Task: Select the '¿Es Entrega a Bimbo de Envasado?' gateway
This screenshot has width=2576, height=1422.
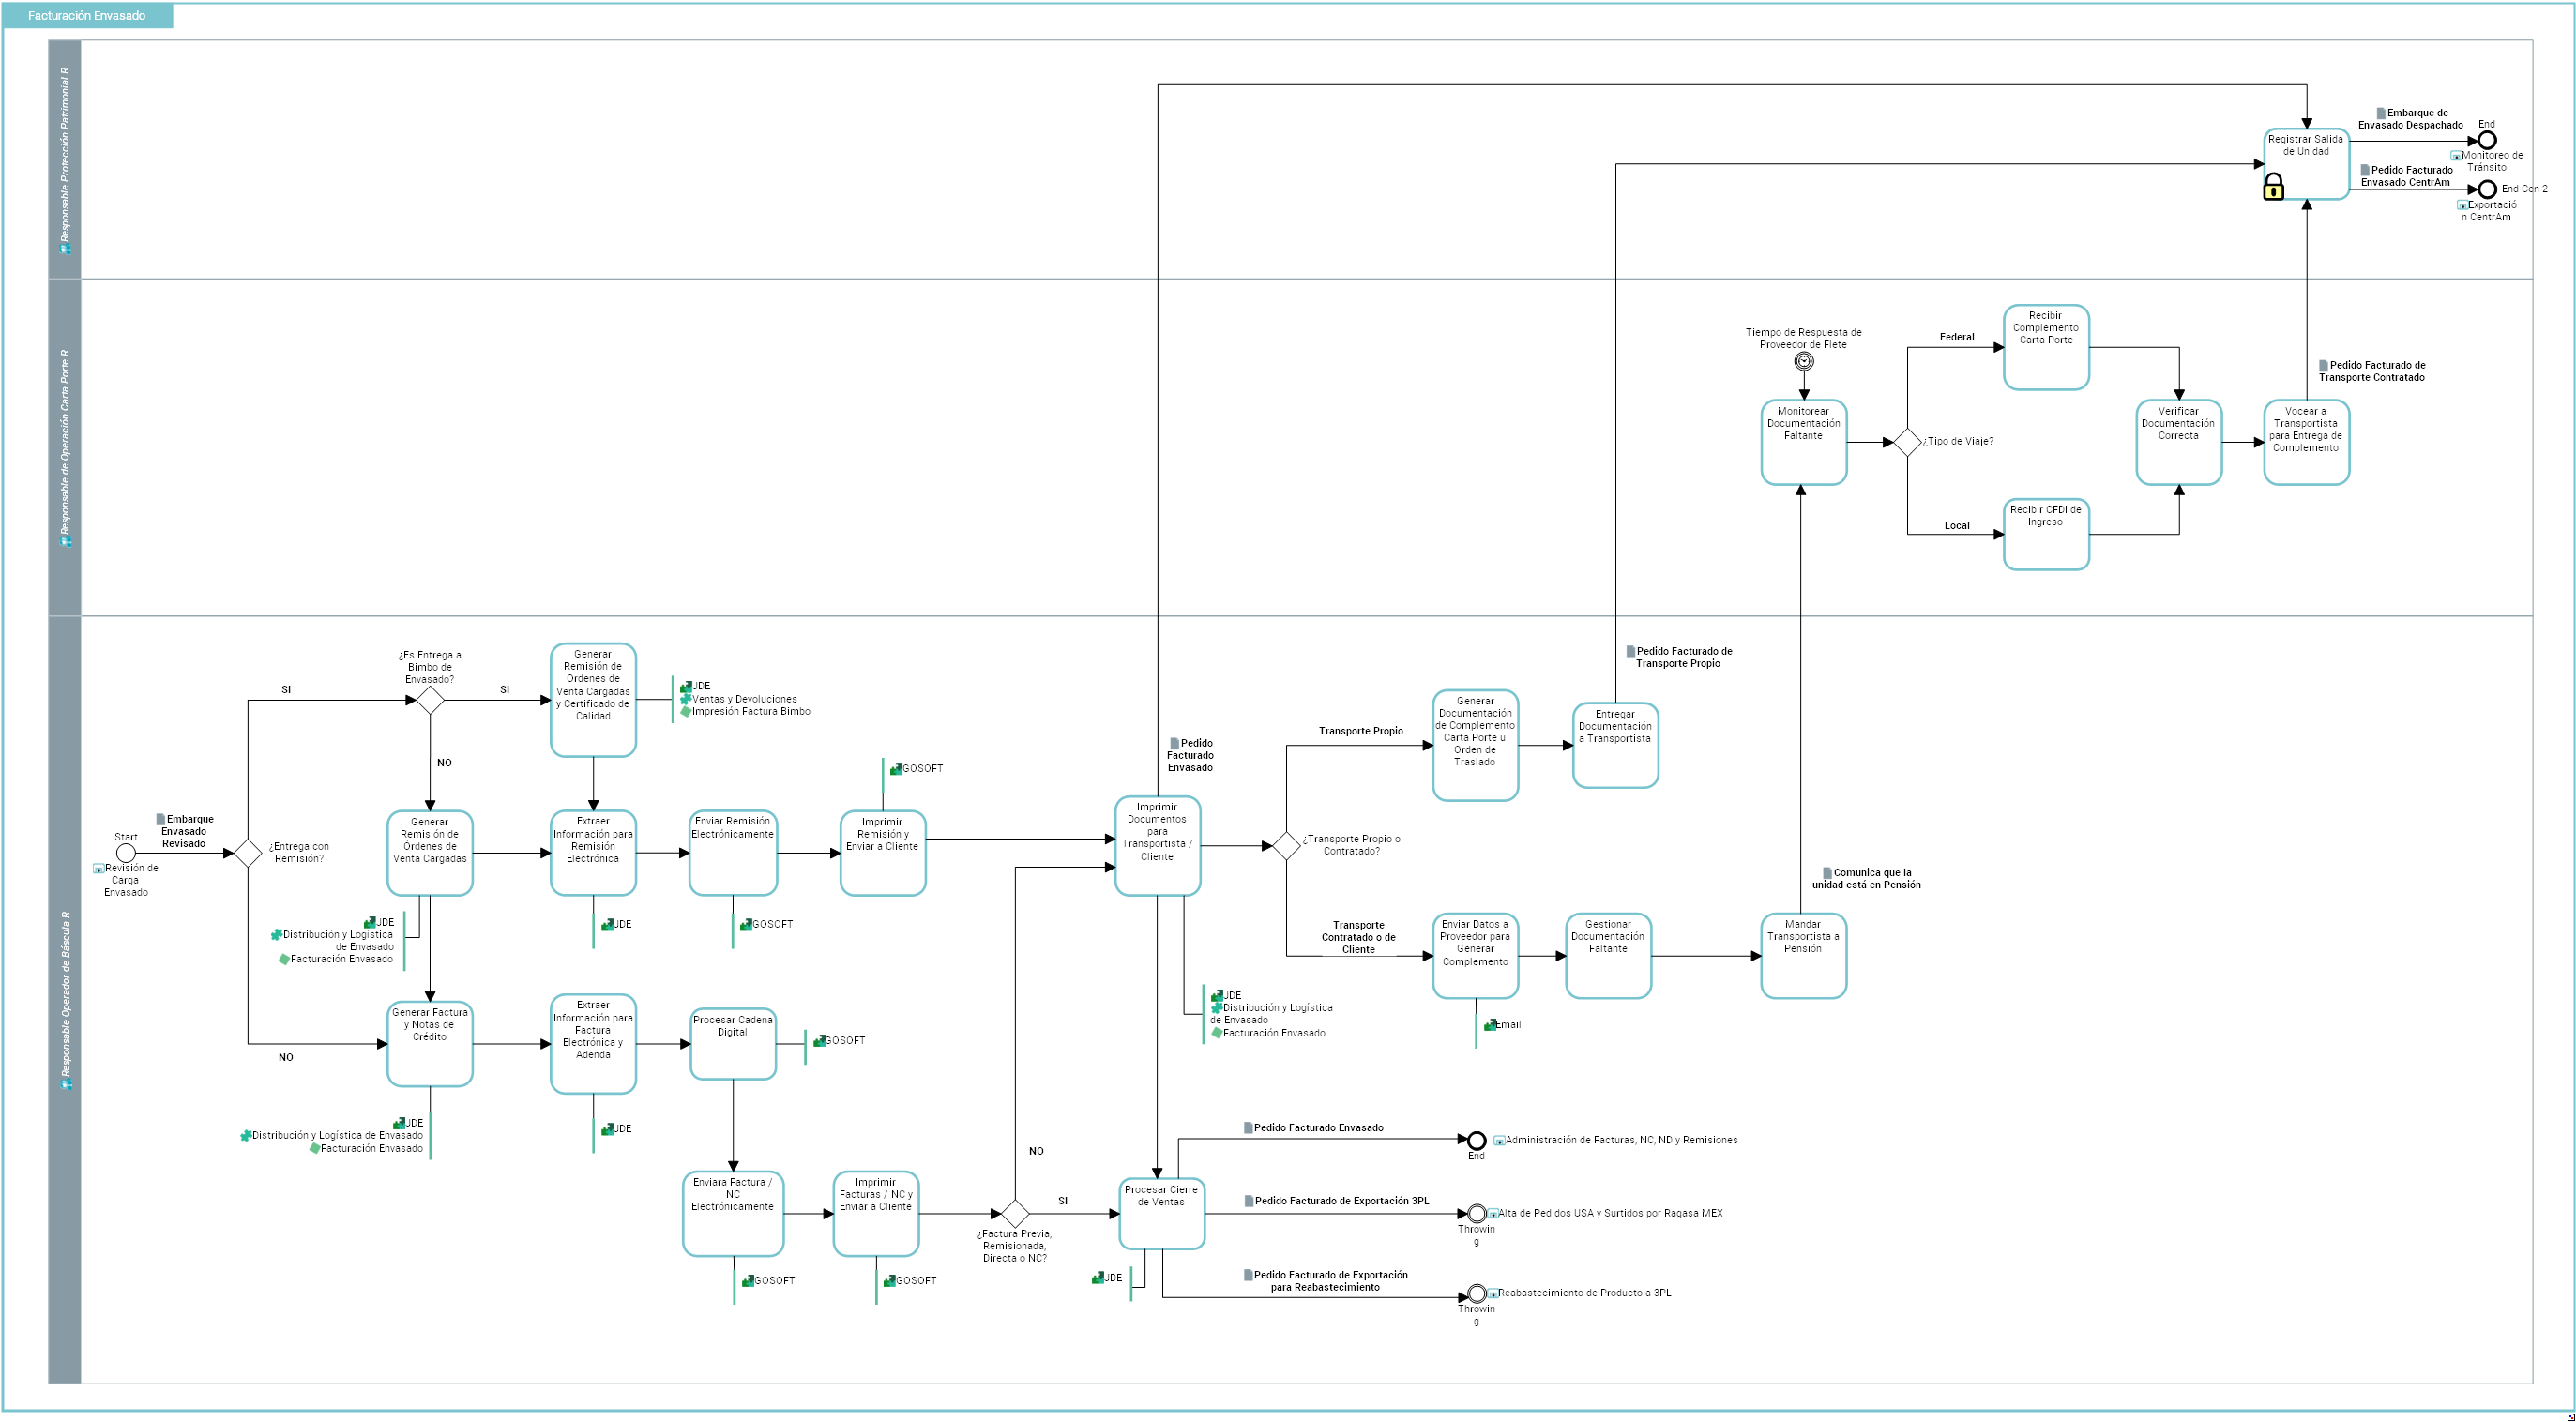Action: point(430,700)
